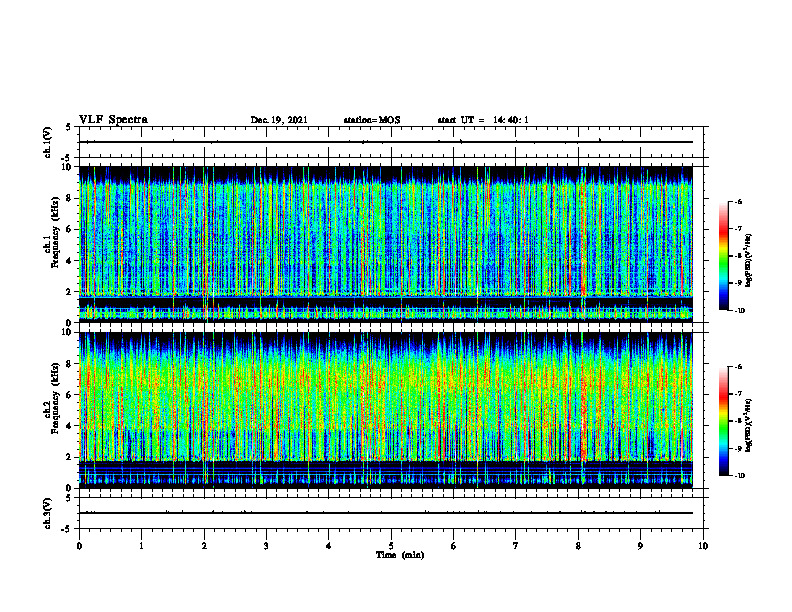Viewport: 792px width, 612px height.
Task: Click the ch.1 color bar "-6" label
Action: (738, 201)
